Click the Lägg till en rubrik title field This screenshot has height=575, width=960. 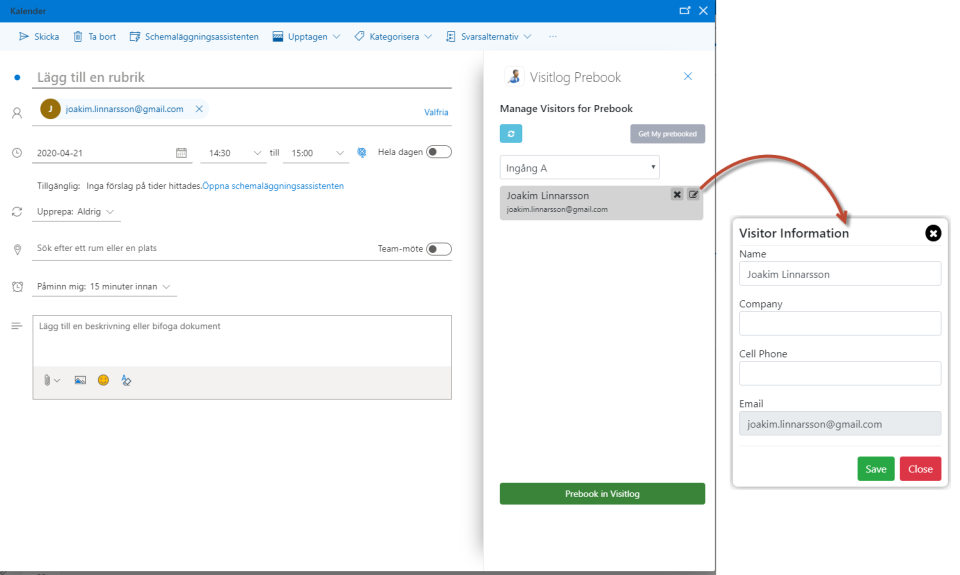242,77
